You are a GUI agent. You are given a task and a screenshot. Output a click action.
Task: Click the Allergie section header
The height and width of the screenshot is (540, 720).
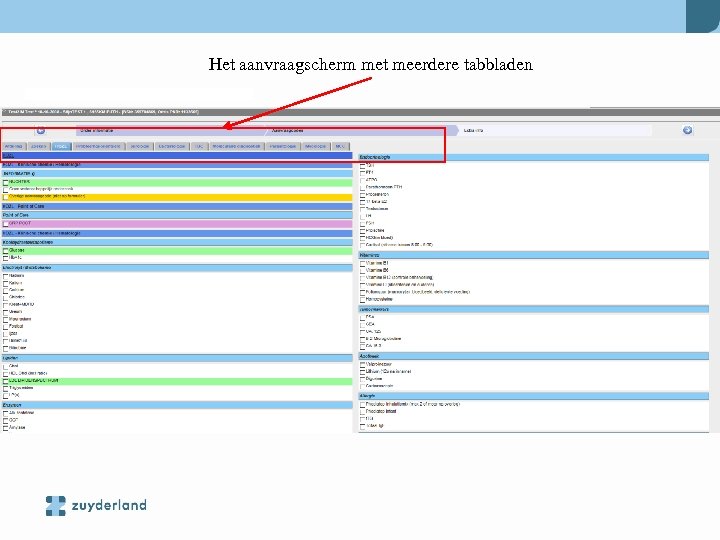point(534,396)
